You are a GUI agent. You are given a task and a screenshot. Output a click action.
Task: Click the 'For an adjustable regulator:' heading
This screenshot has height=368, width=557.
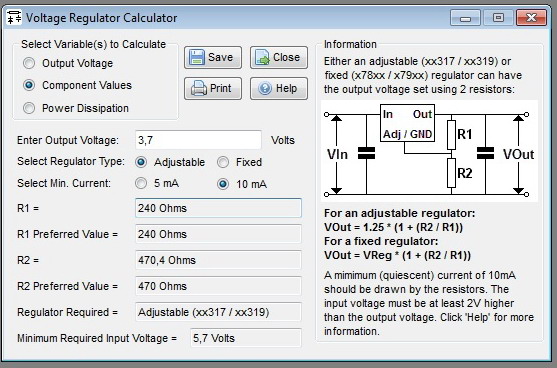399,213
